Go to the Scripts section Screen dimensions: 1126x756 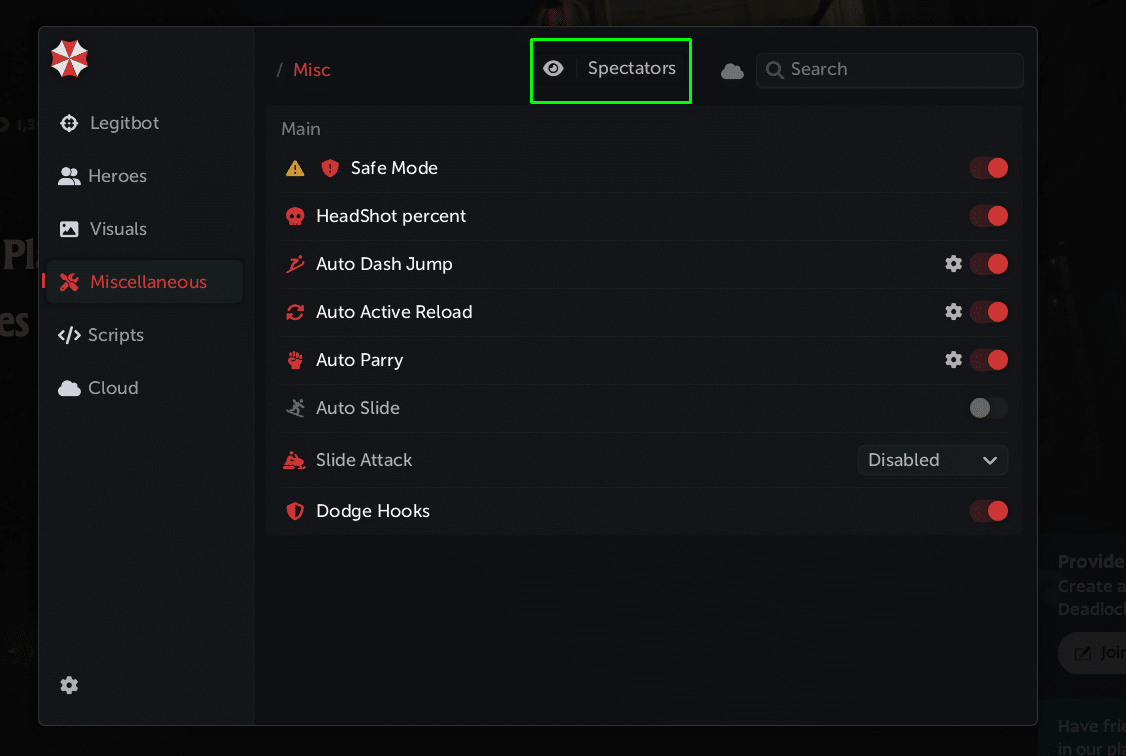[x=115, y=335]
